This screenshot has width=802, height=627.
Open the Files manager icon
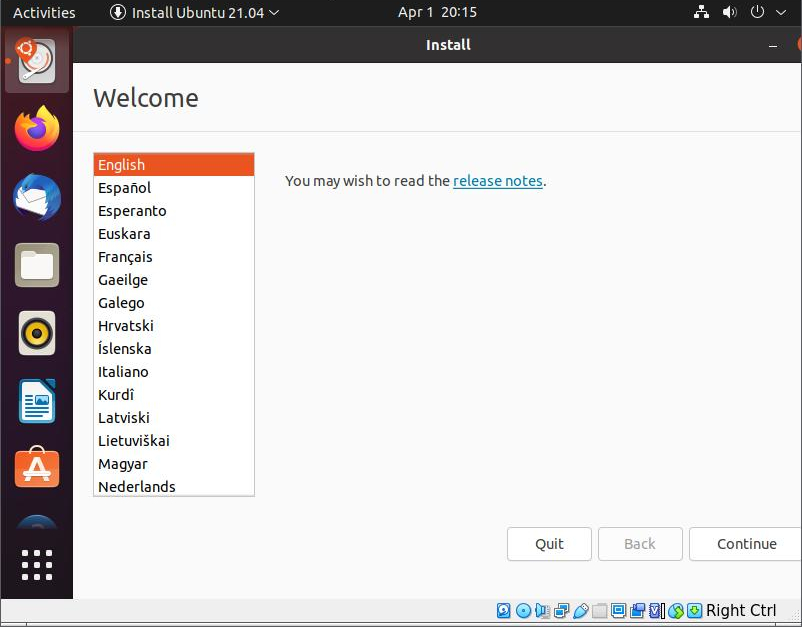pyautogui.click(x=37, y=265)
